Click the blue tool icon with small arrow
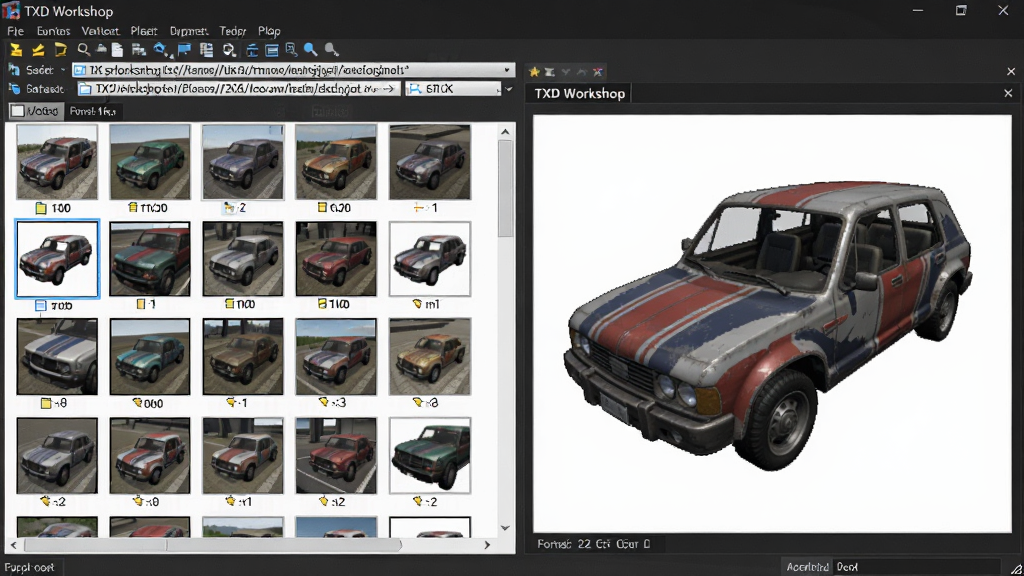Image resolution: width=1024 pixels, height=576 pixels. tap(161, 50)
